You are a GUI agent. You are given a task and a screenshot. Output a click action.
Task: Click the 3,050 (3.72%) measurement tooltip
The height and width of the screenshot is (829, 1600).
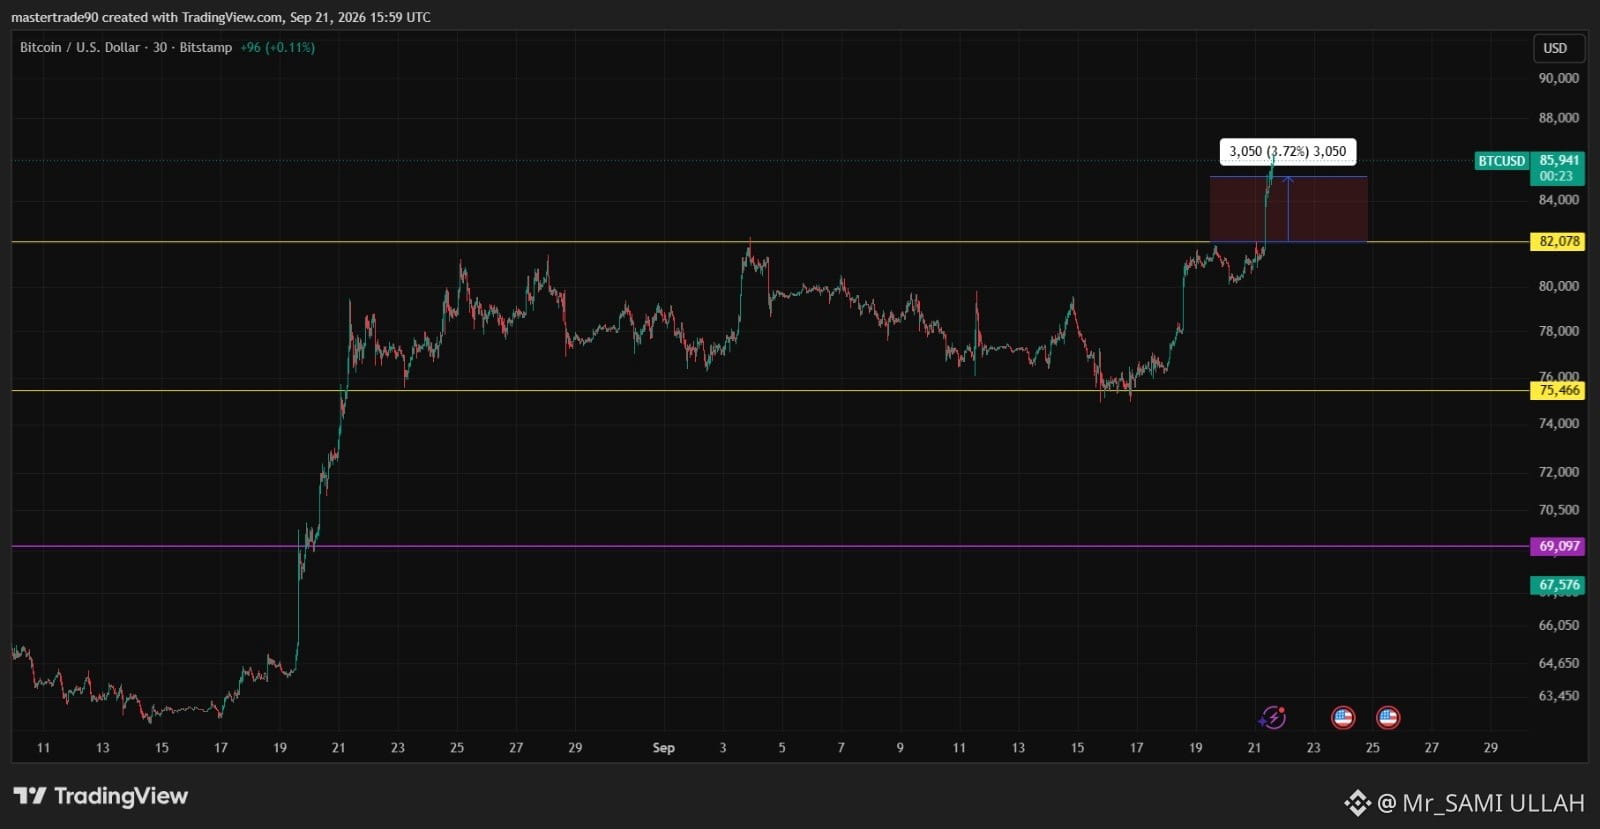point(1288,151)
